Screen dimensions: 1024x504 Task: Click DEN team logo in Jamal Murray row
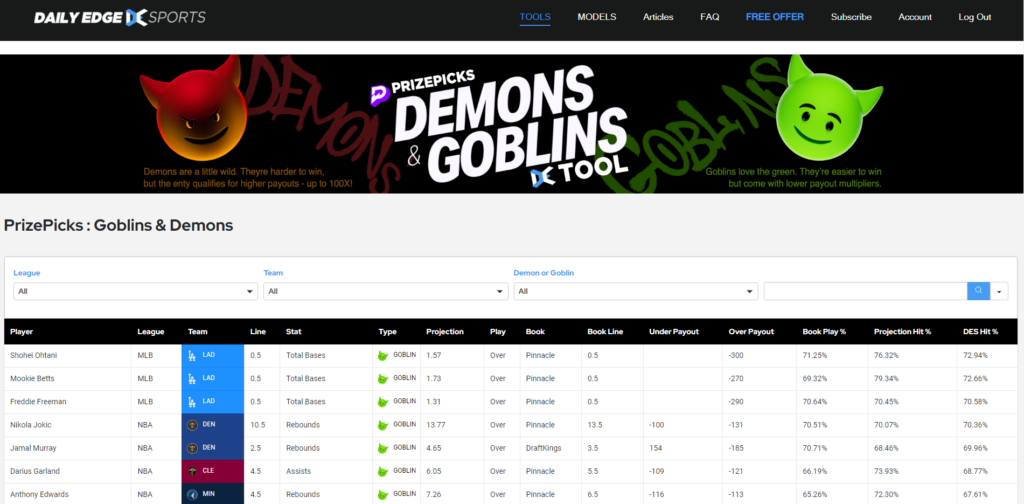[x=192, y=449]
